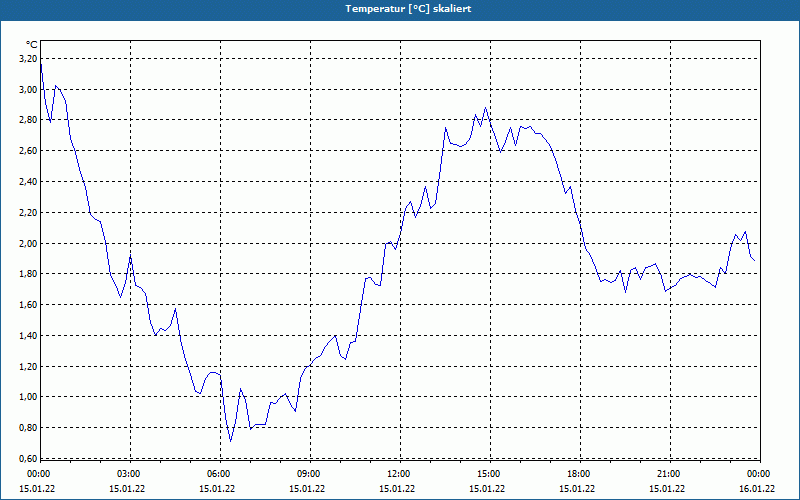
Task: Click the 'Temperatur [°C] skaliert' chart title
Action: pyautogui.click(x=408, y=9)
